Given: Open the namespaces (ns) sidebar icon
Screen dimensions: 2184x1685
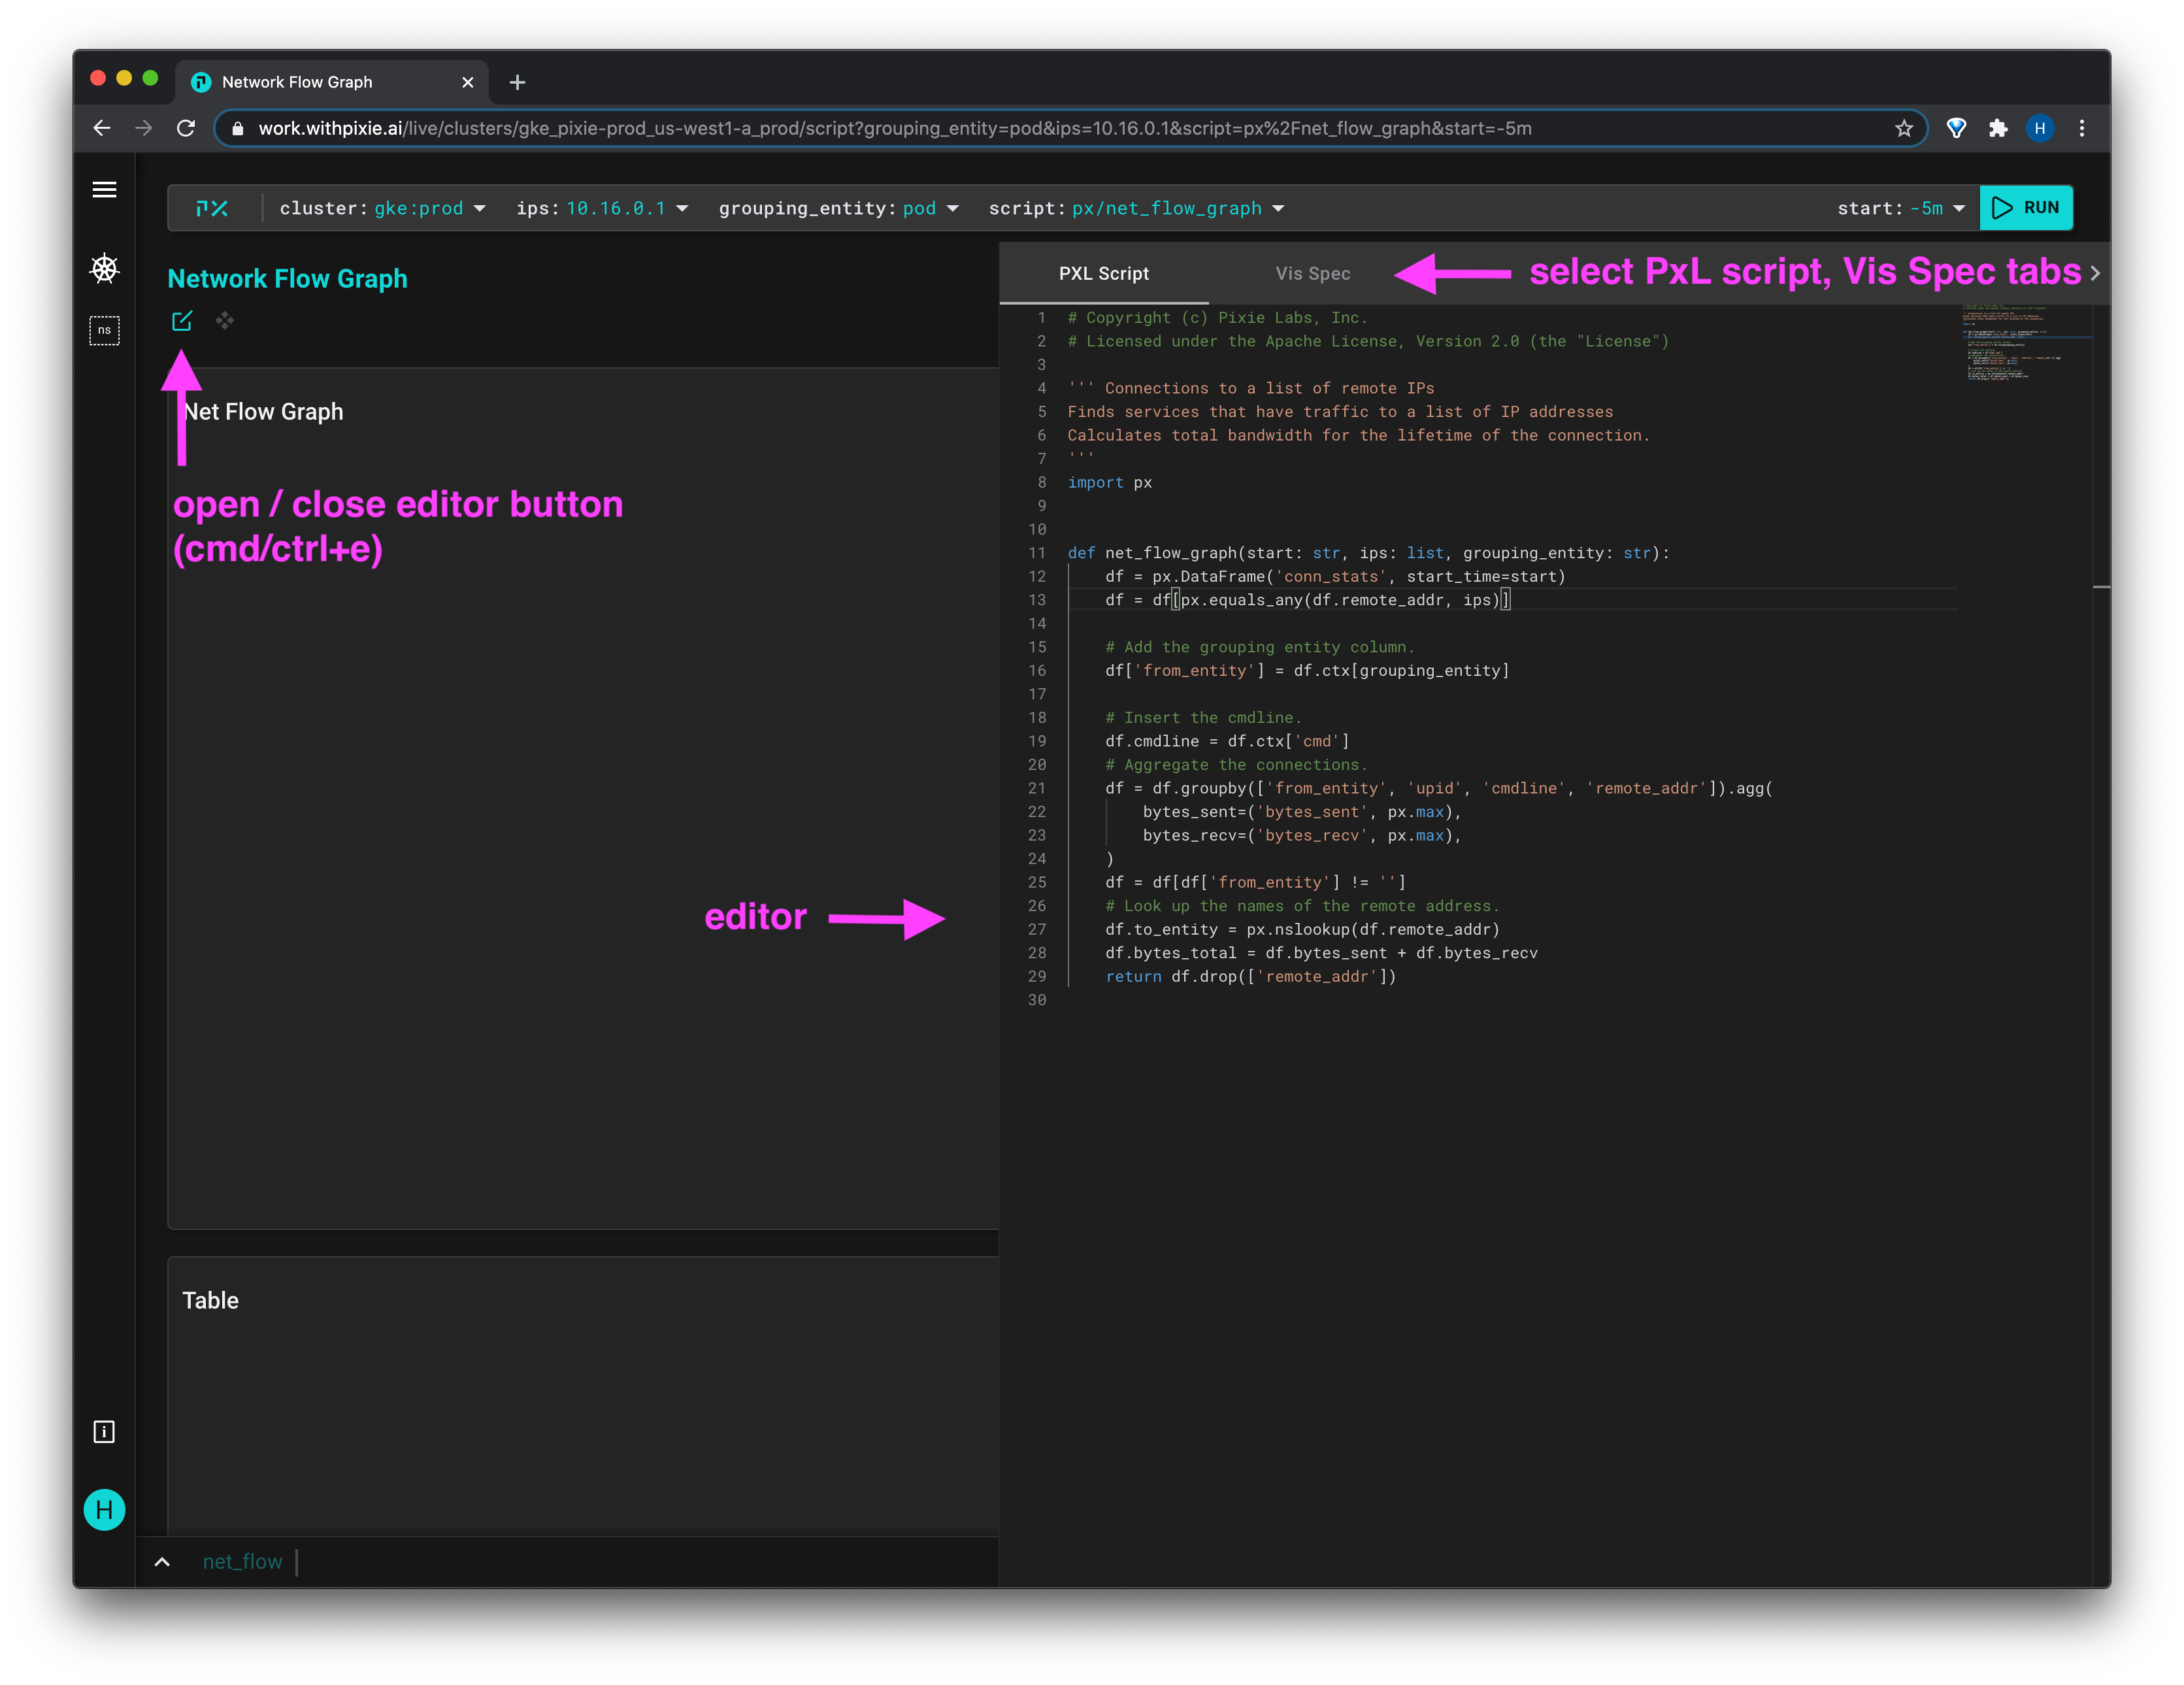Looking at the screenshot, I should click(x=104, y=330).
